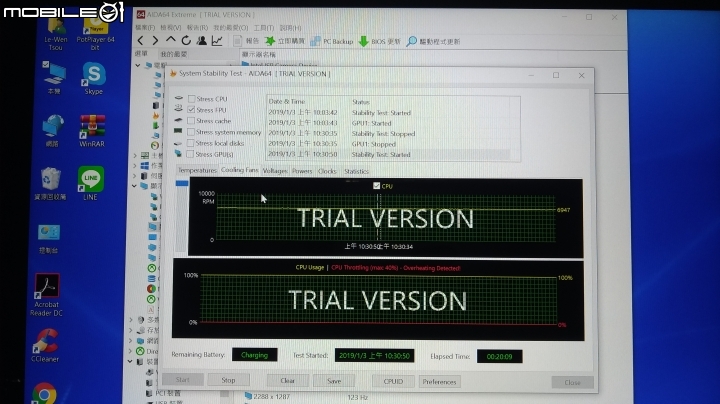Click the driver update magnifier button
The width and height of the screenshot is (720, 404).
pos(433,41)
